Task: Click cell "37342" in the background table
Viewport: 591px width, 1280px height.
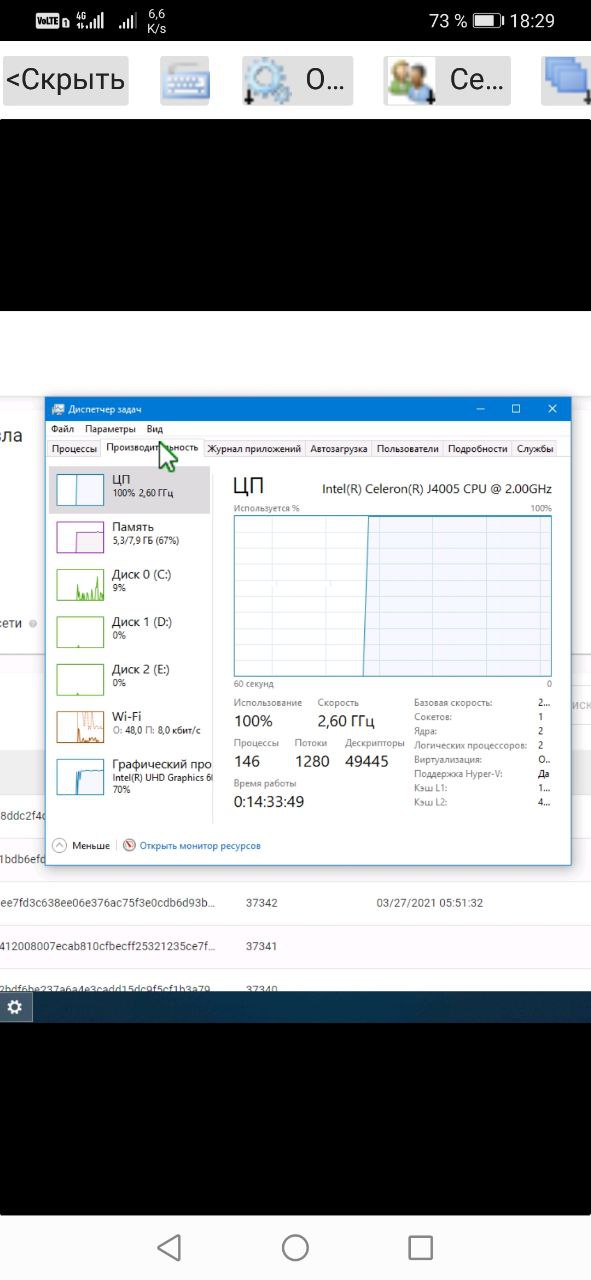Action: coord(262,903)
